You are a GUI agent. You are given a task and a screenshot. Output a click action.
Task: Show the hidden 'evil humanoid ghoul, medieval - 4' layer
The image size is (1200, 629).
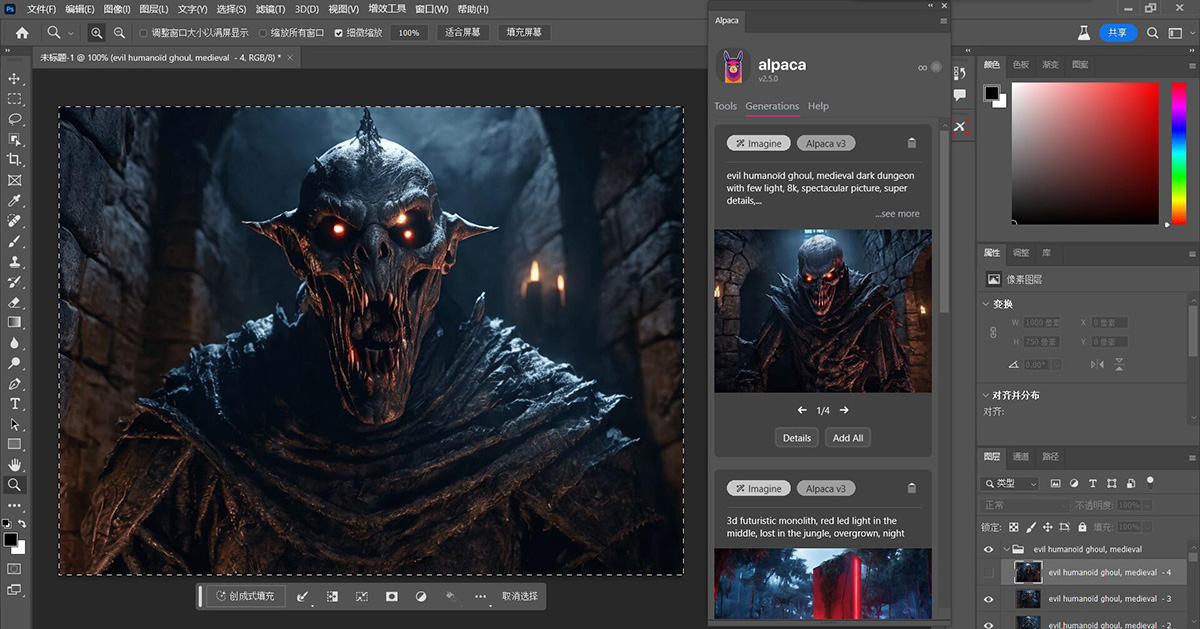pos(989,572)
